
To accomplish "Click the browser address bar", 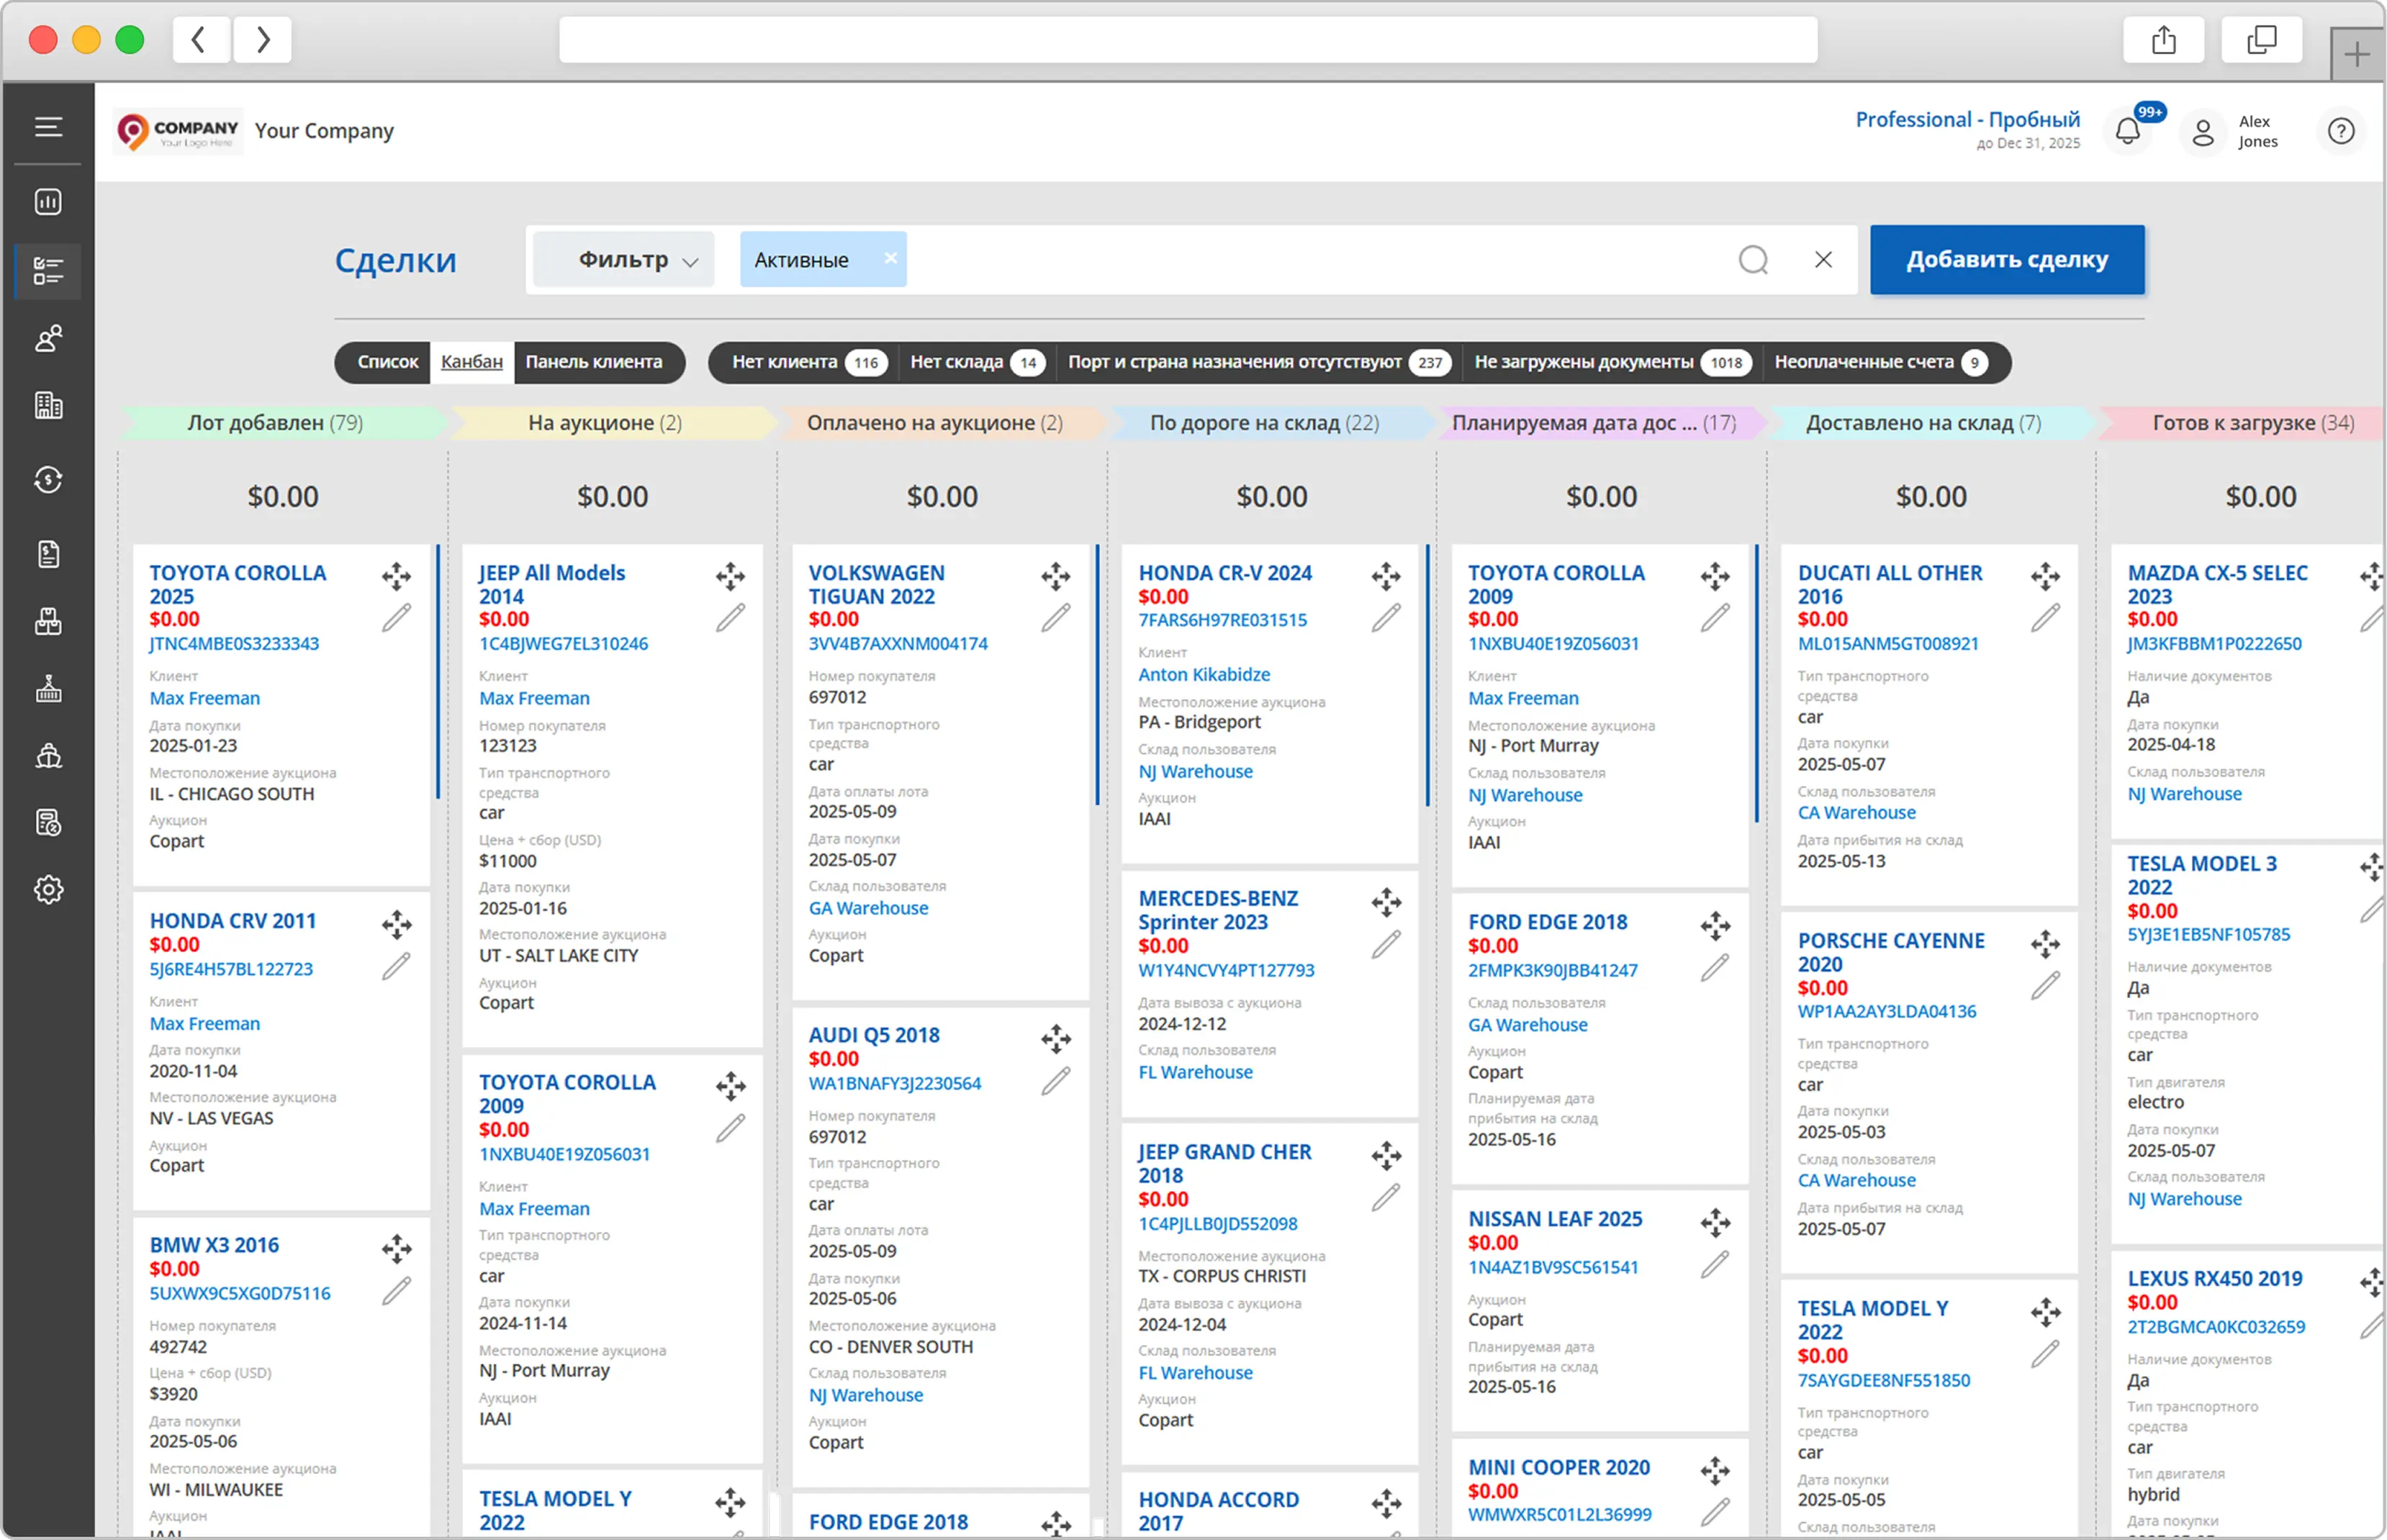I will [x=1188, y=40].
